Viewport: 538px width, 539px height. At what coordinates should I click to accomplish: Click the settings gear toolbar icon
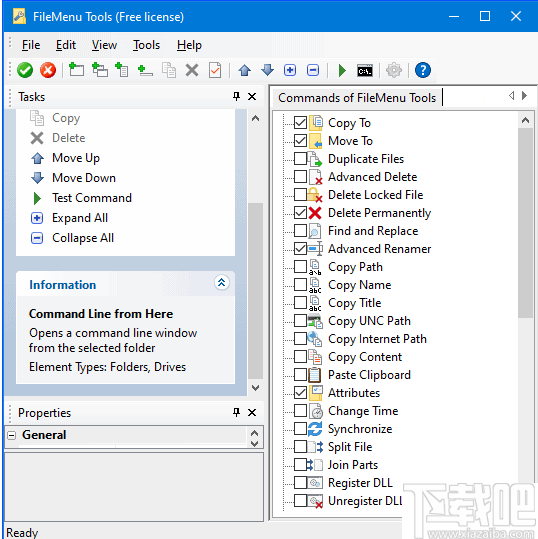(394, 70)
